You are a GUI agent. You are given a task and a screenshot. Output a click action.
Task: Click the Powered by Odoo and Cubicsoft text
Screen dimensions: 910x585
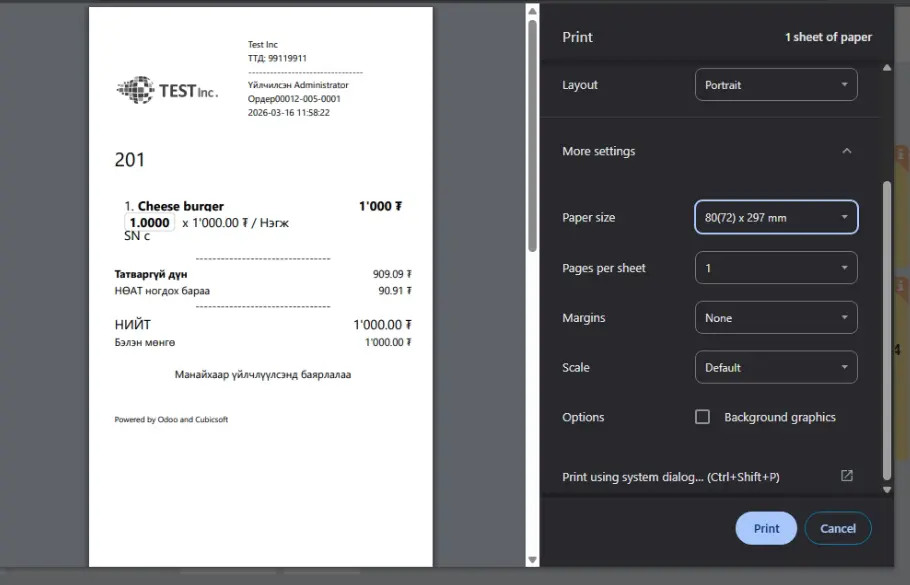click(171, 420)
